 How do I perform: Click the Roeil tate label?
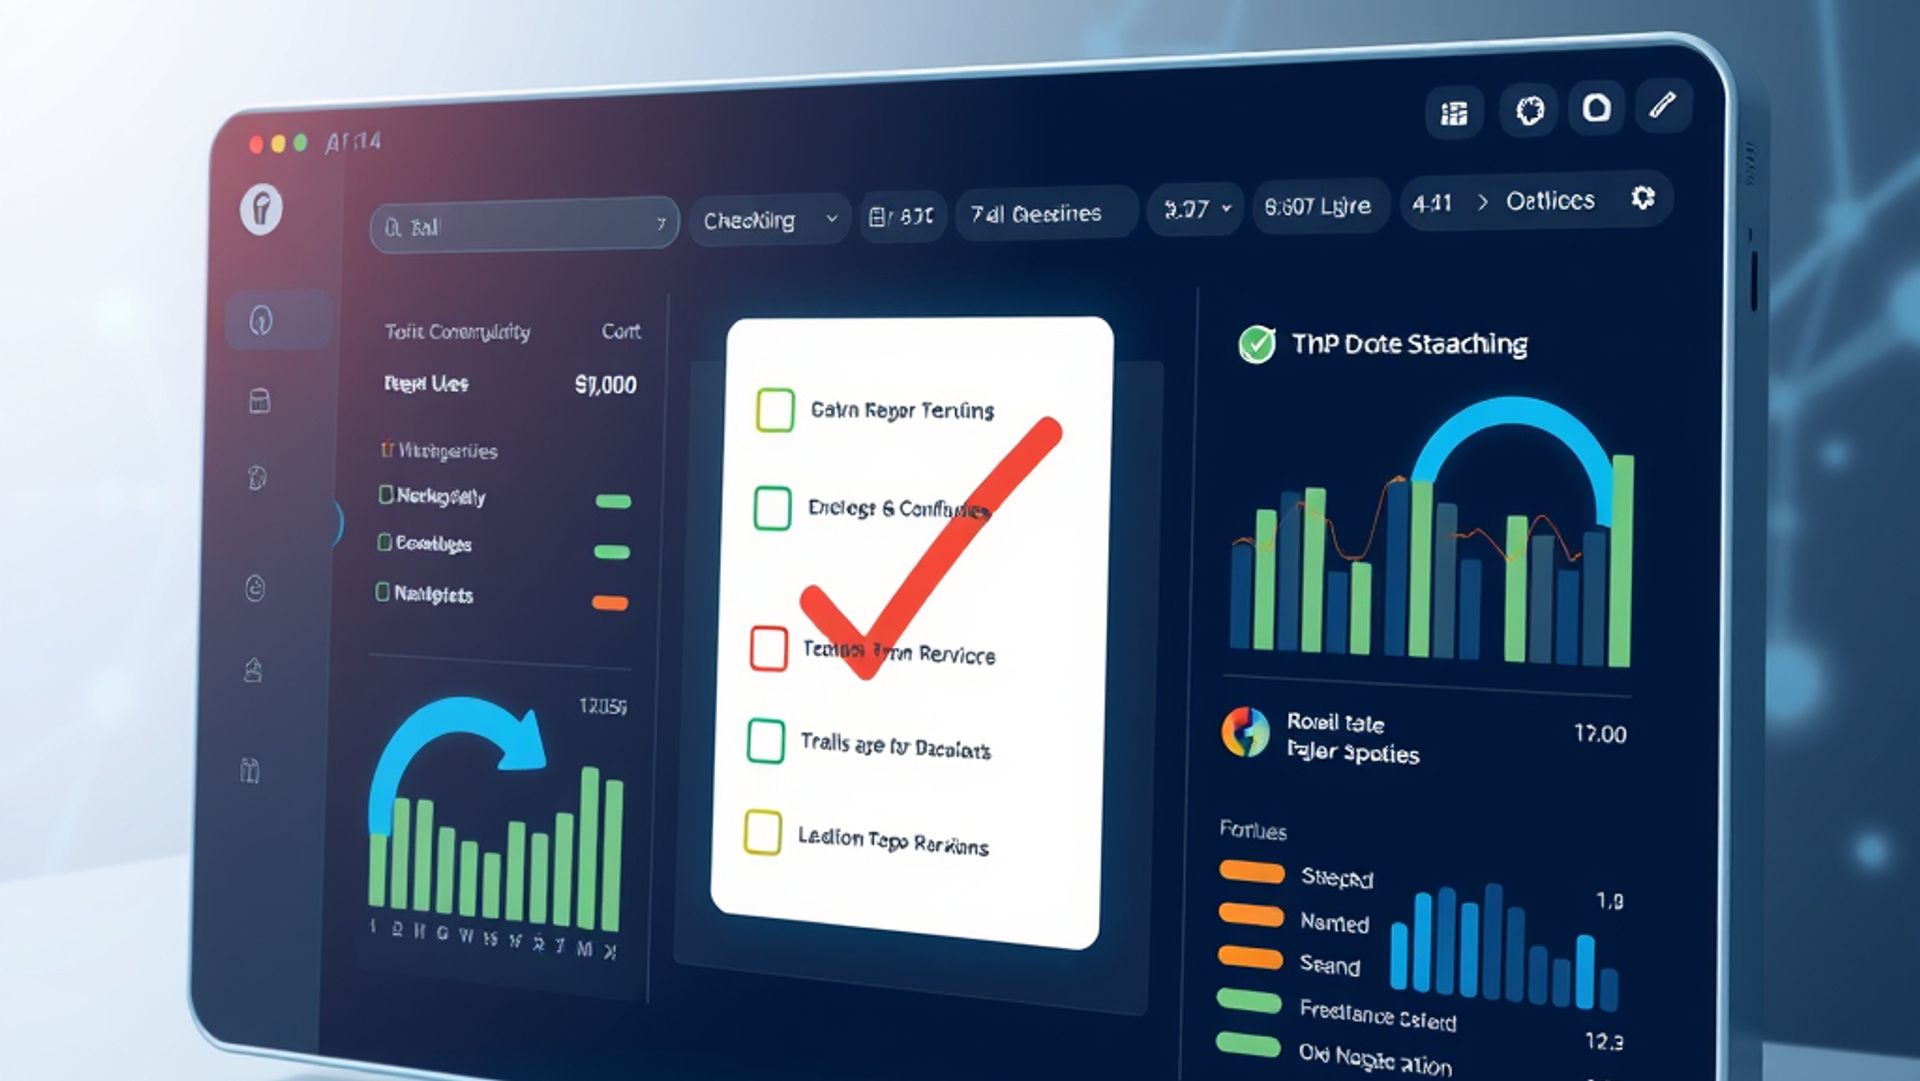click(1335, 722)
